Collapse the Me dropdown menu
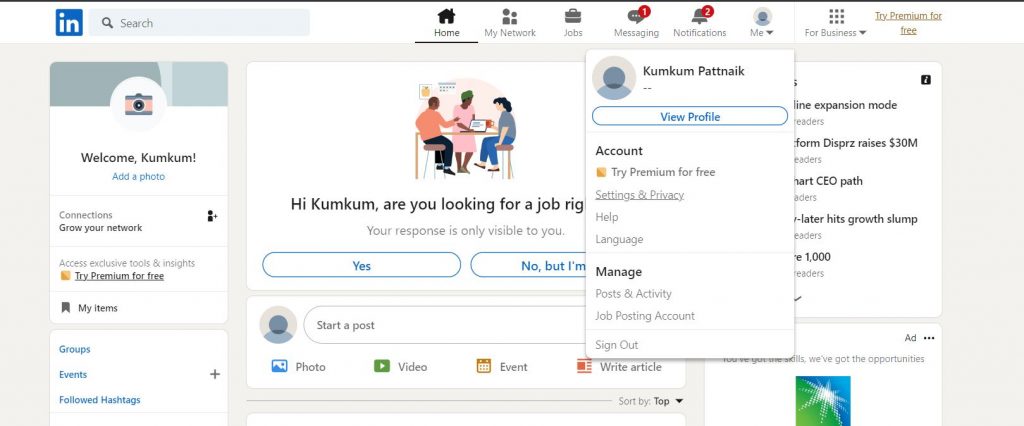 pyautogui.click(x=762, y=23)
